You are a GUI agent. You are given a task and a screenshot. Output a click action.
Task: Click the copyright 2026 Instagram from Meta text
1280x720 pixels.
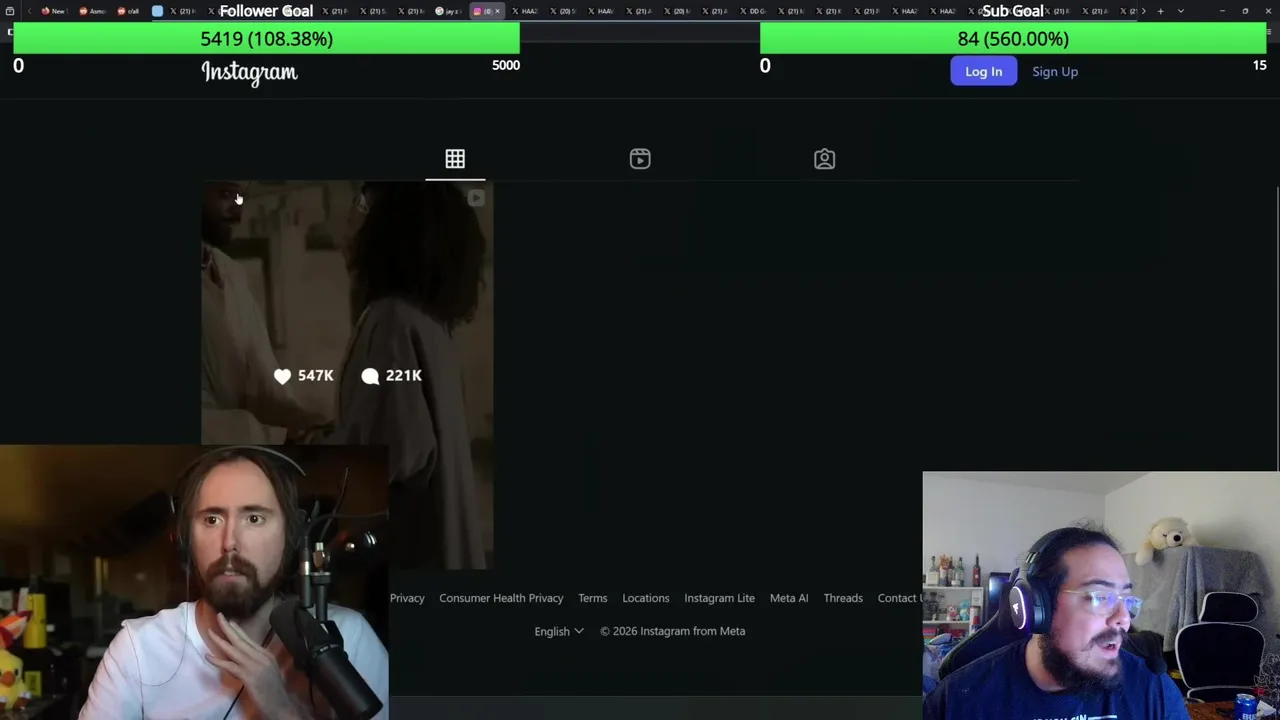(x=672, y=631)
